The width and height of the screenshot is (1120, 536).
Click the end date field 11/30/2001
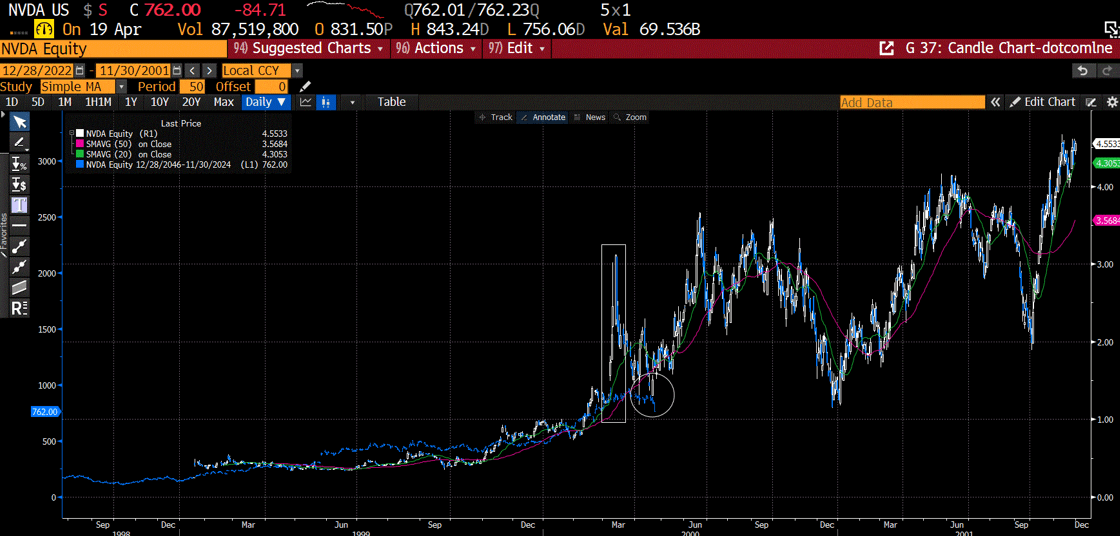(x=134, y=71)
